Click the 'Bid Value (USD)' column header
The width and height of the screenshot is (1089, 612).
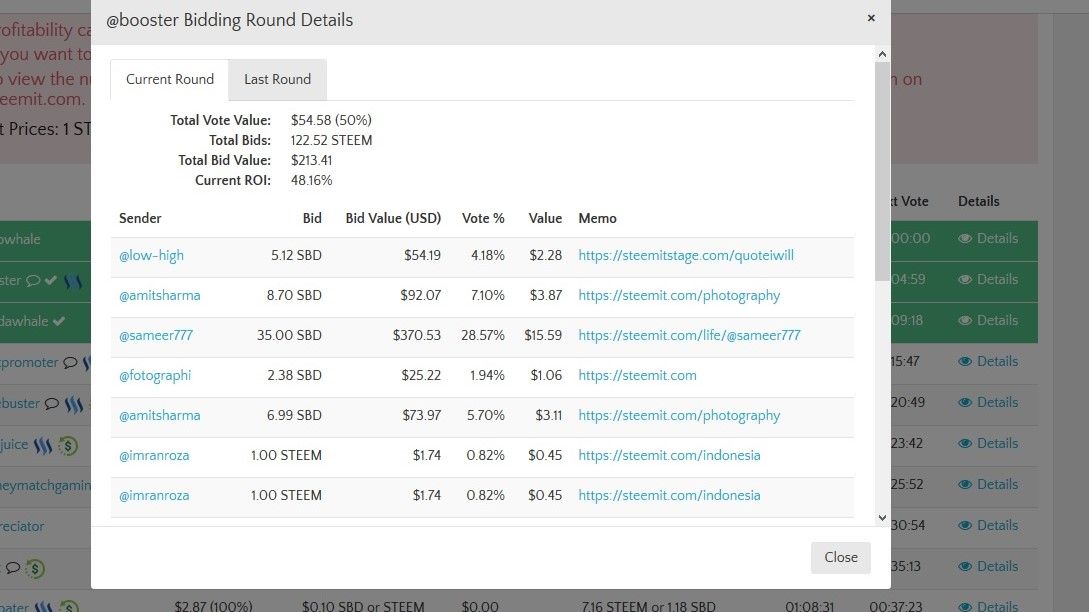(x=393, y=218)
